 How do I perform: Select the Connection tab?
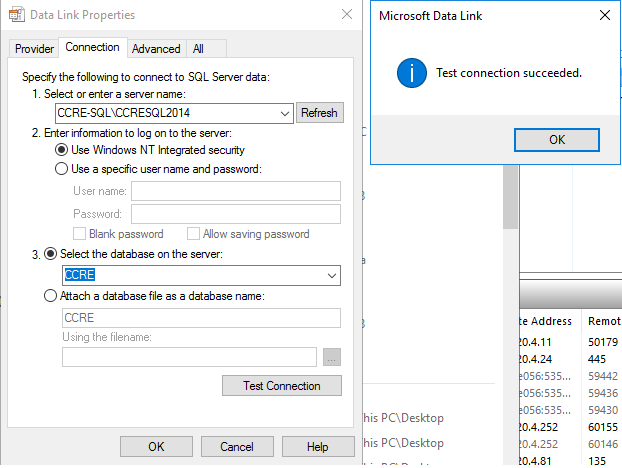92,47
